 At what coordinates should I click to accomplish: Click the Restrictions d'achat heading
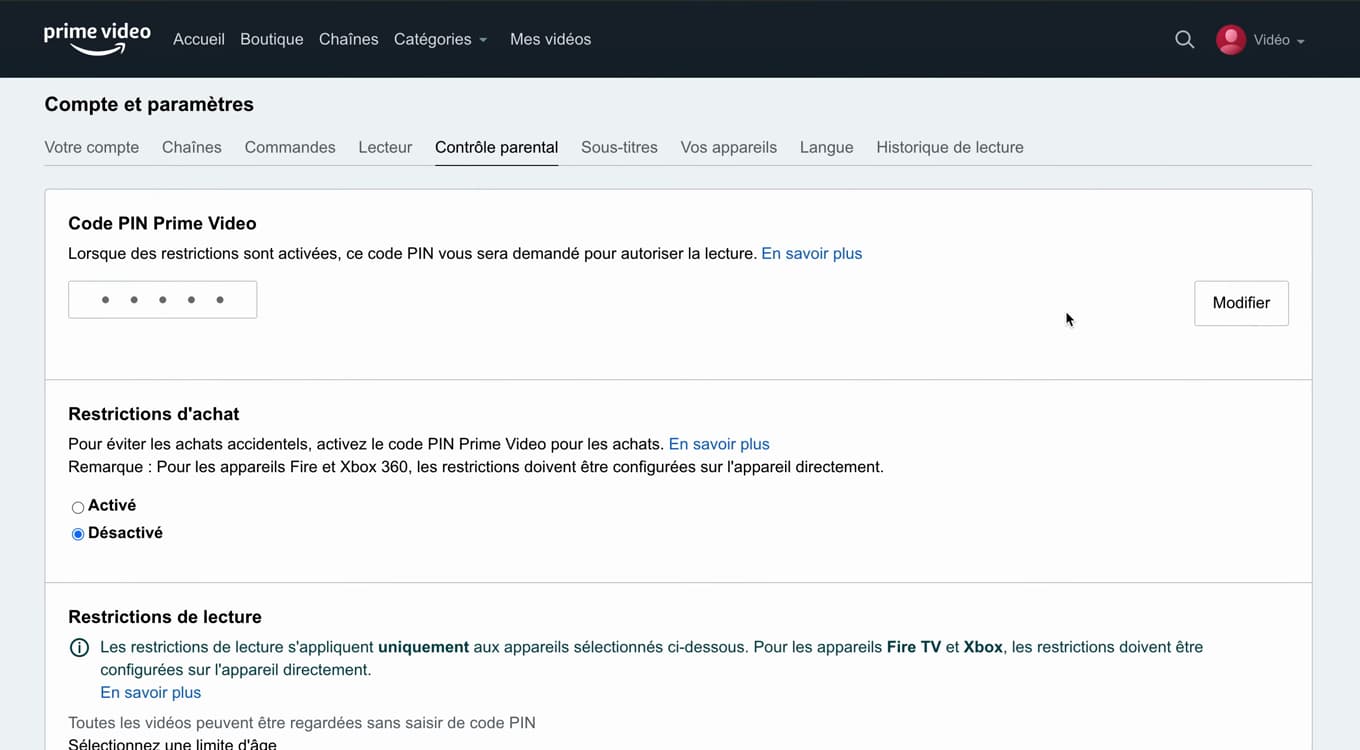[154, 414]
